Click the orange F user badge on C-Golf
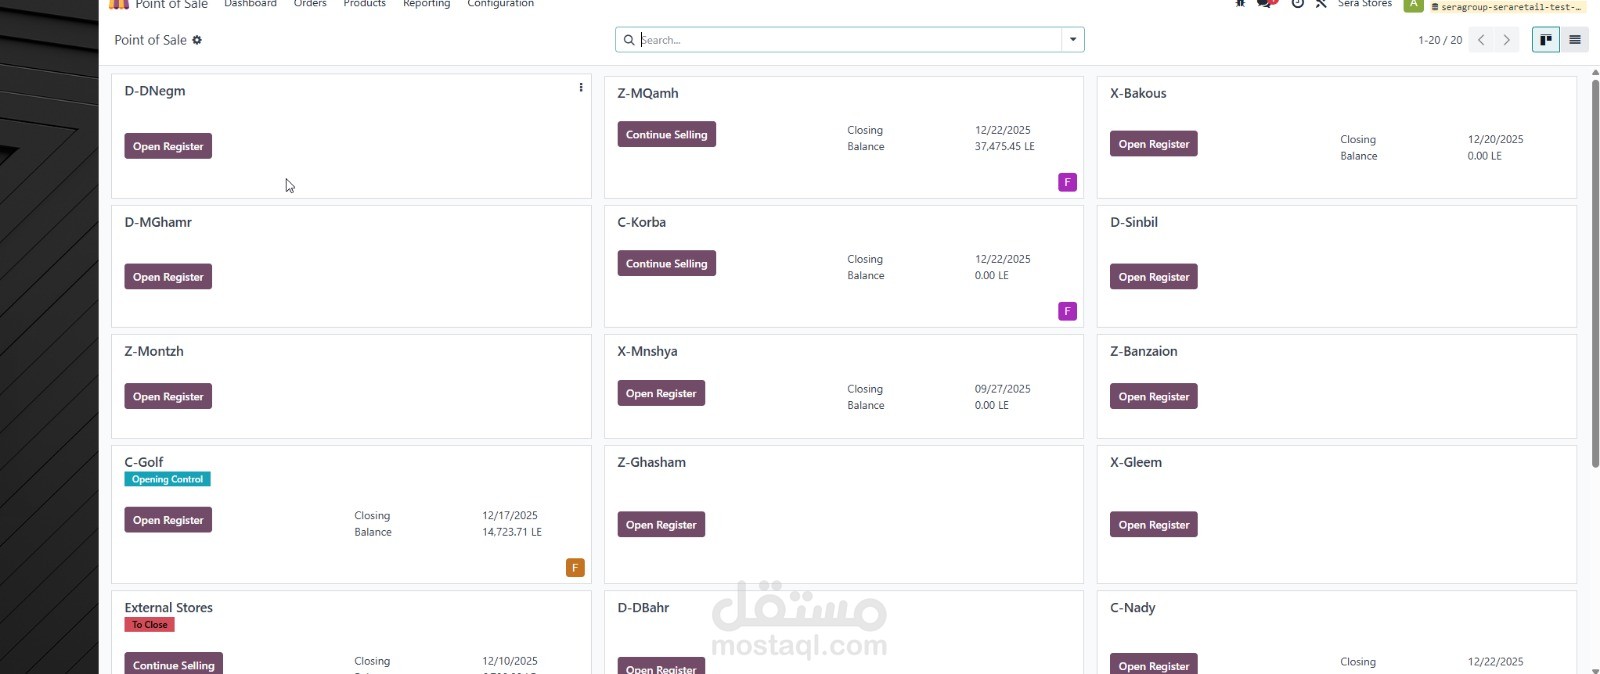The height and width of the screenshot is (674, 1600). [x=575, y=568]
